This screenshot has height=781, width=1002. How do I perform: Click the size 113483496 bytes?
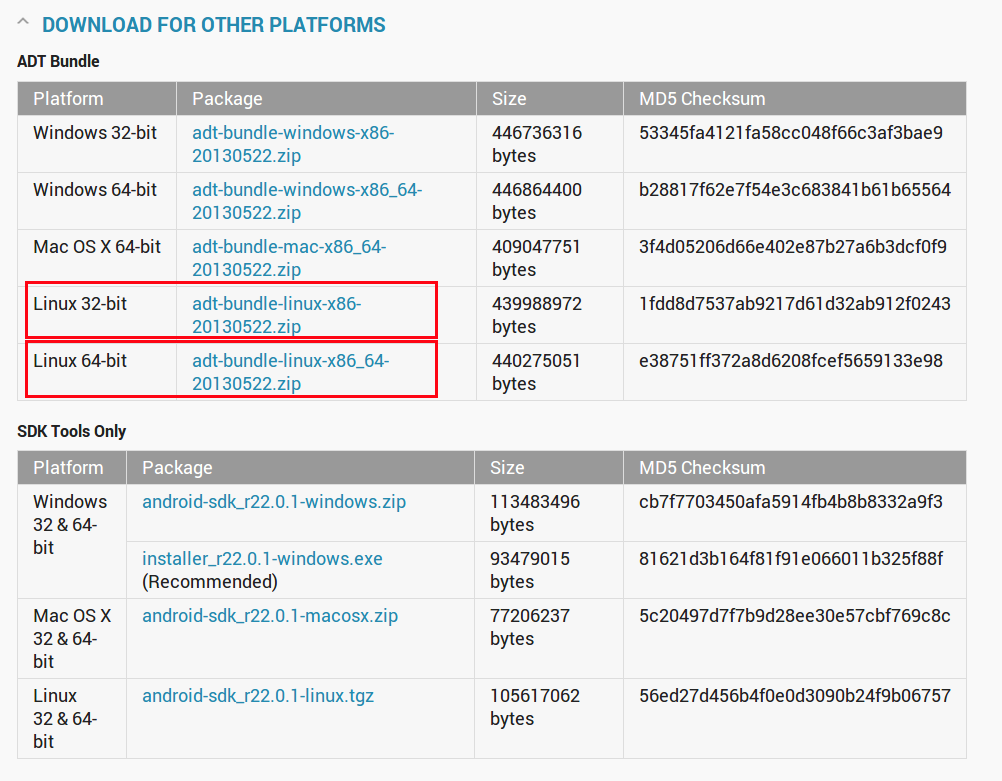click(x=535, y=513)
